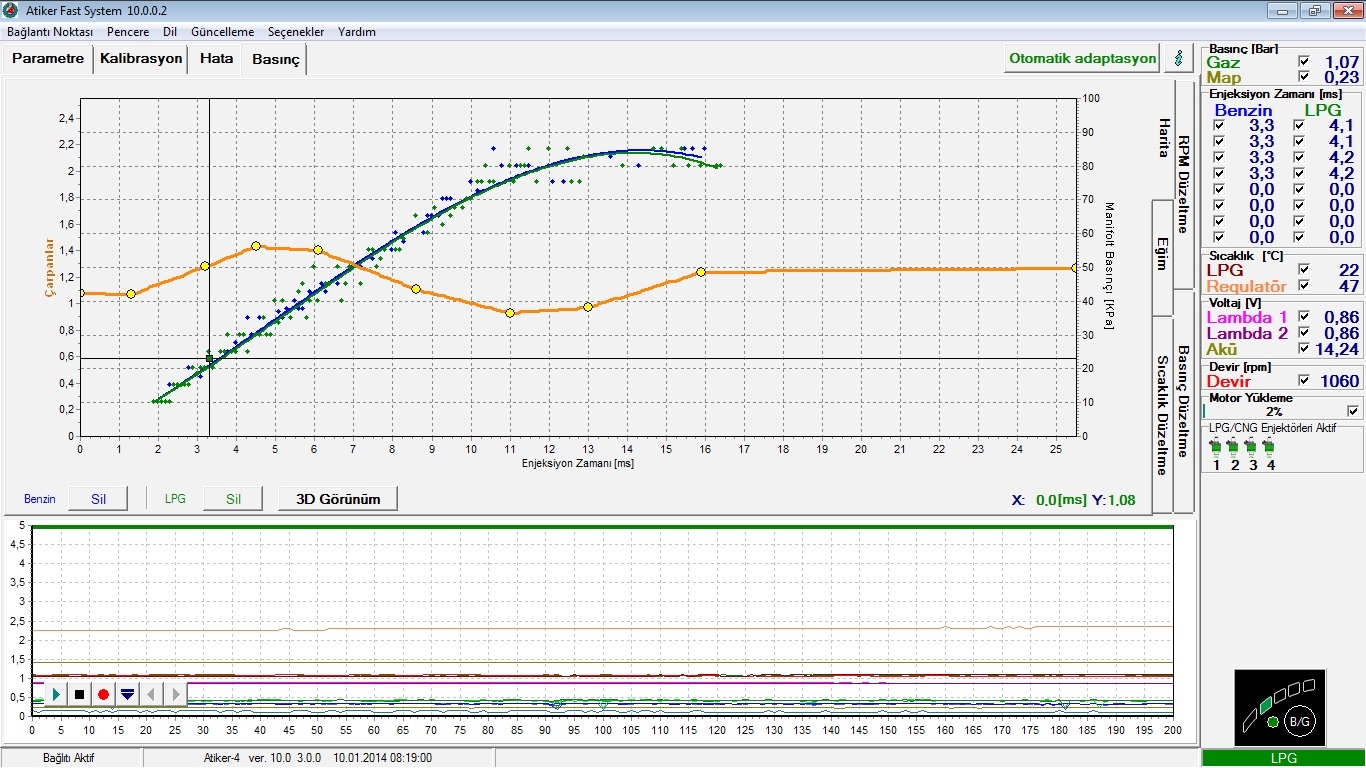1366x768 pixels.
Task: Toggle the Devir rpm checkbox
Action: [1303, 380]
